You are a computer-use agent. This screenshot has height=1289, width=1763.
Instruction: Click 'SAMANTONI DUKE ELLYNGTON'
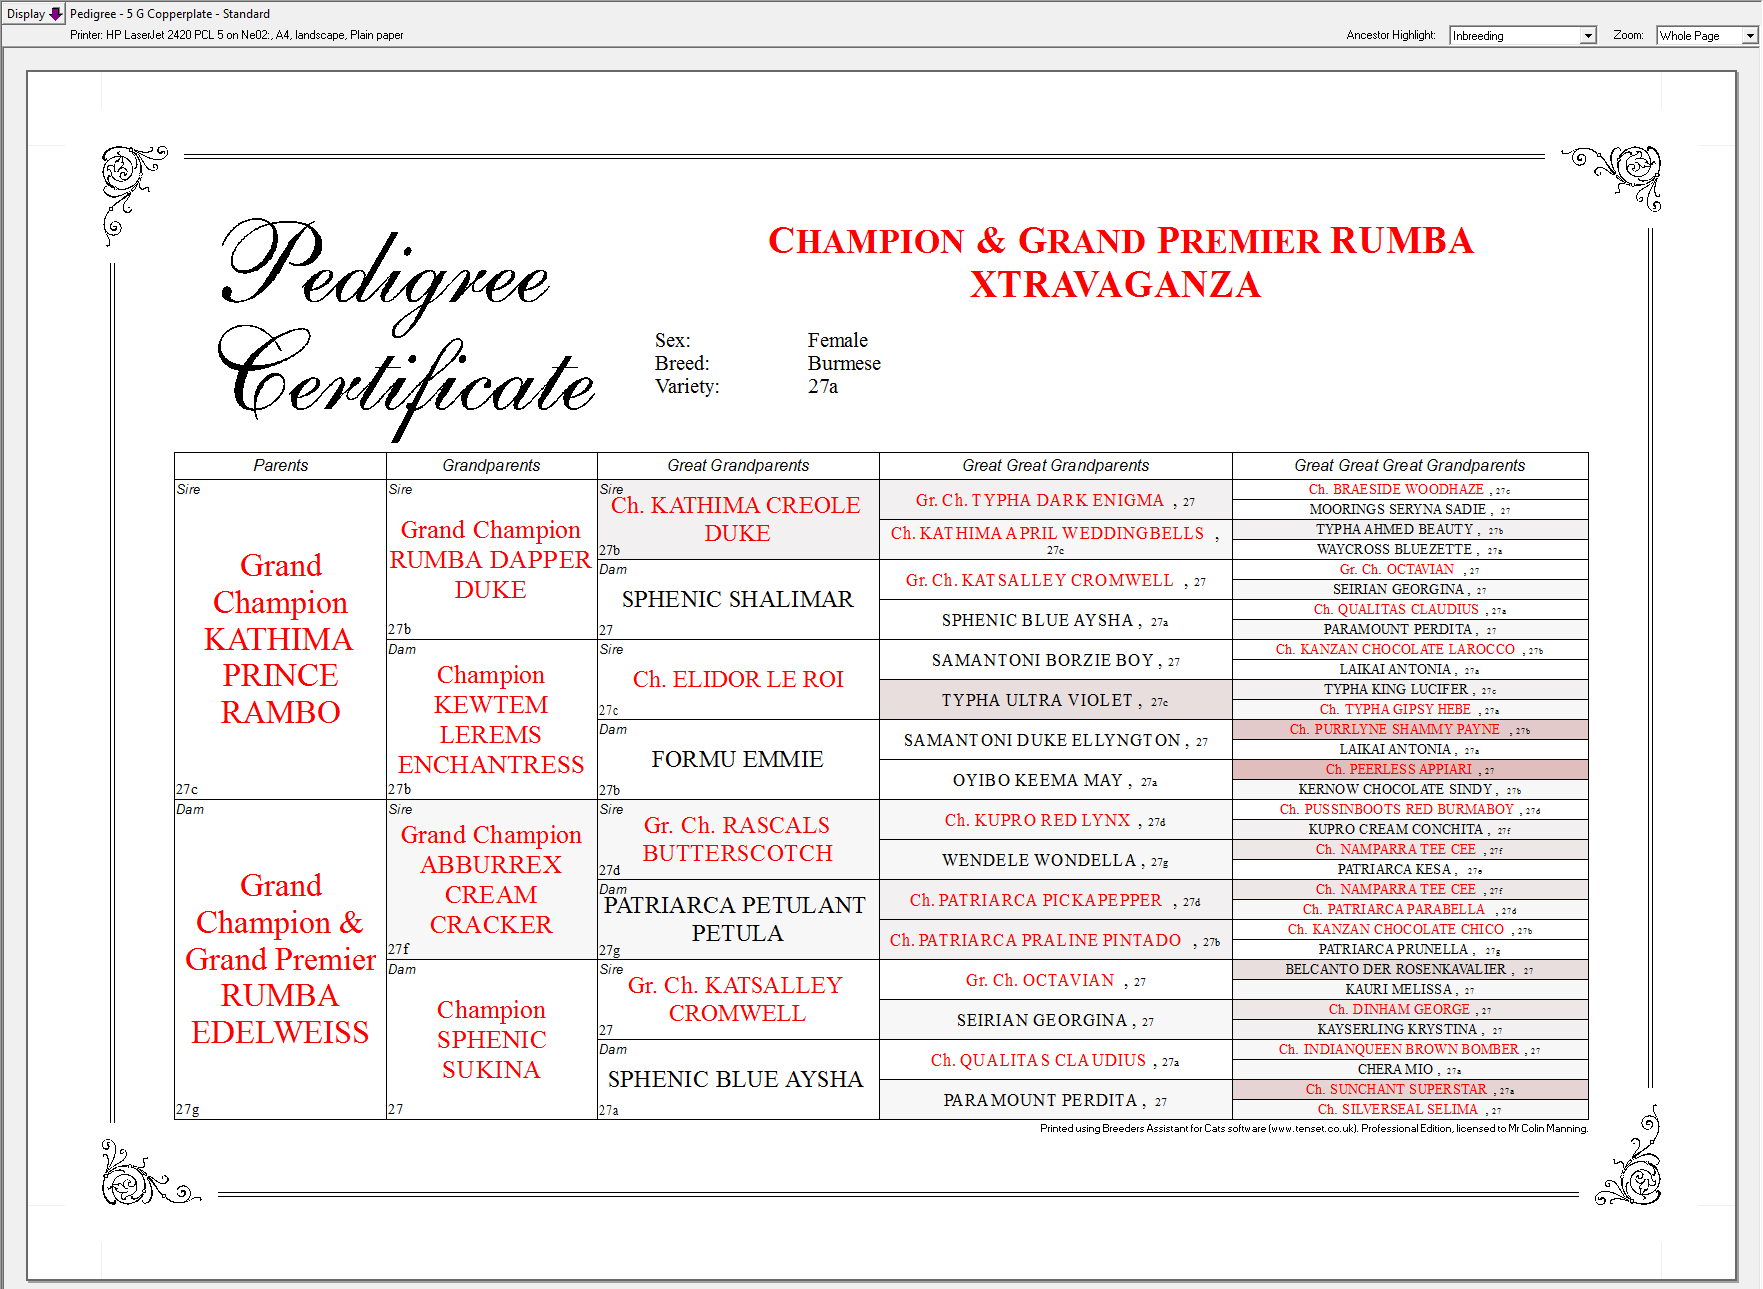(1056, 740)
